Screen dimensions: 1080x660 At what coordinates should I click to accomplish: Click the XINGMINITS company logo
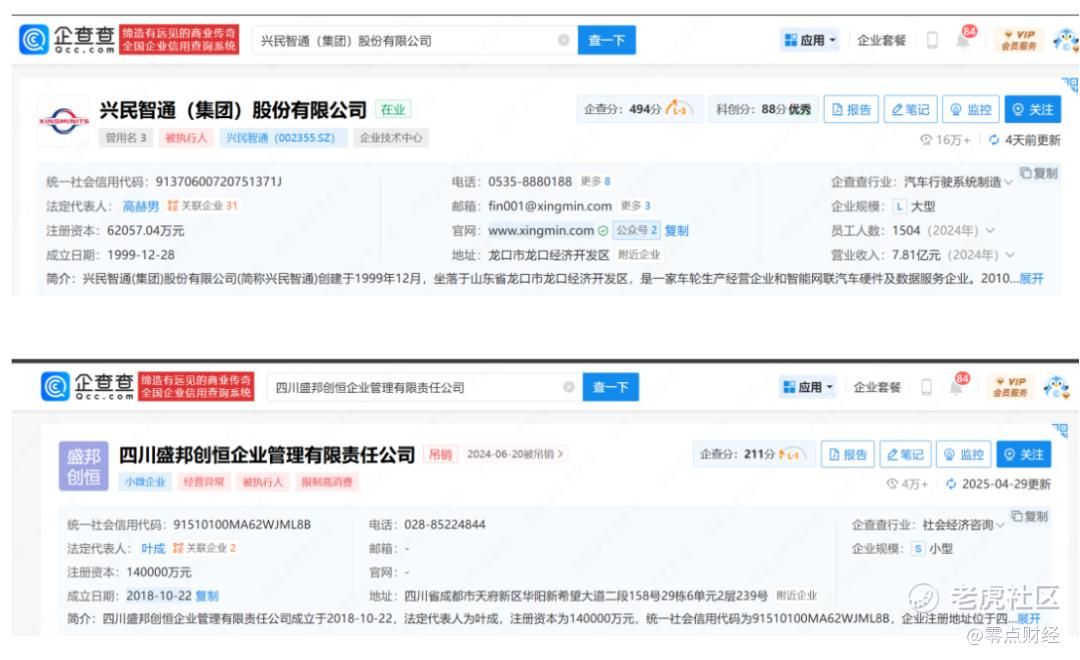[63, 121]
